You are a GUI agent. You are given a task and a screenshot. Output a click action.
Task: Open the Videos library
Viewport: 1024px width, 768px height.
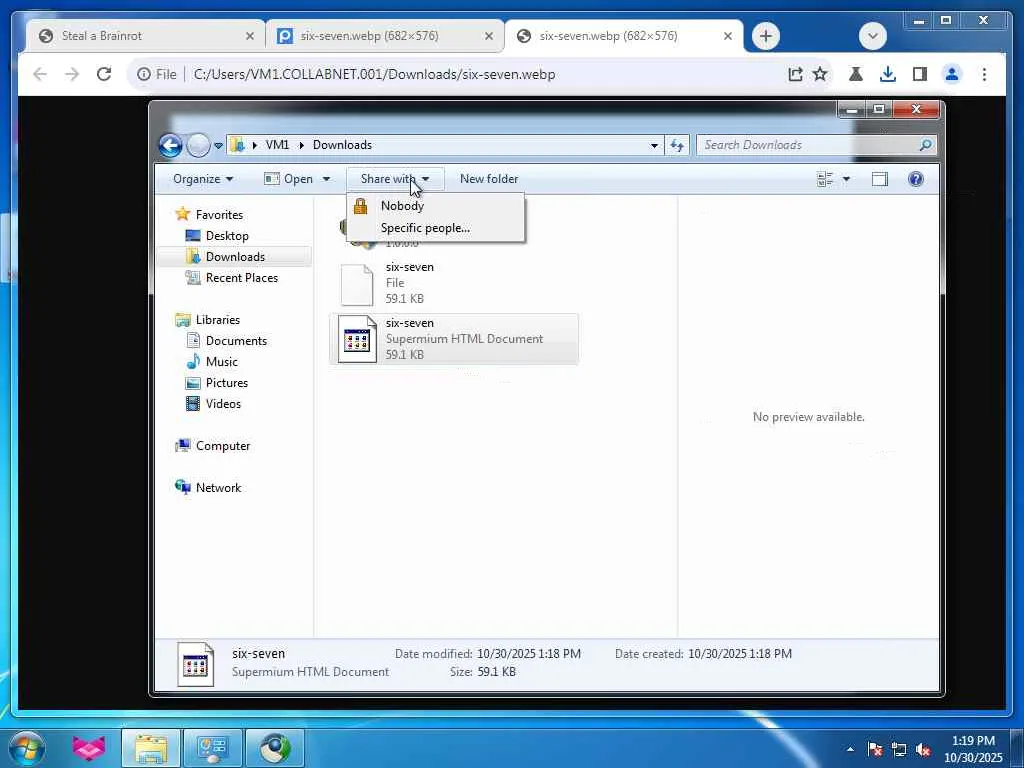(x=214, y=404)
